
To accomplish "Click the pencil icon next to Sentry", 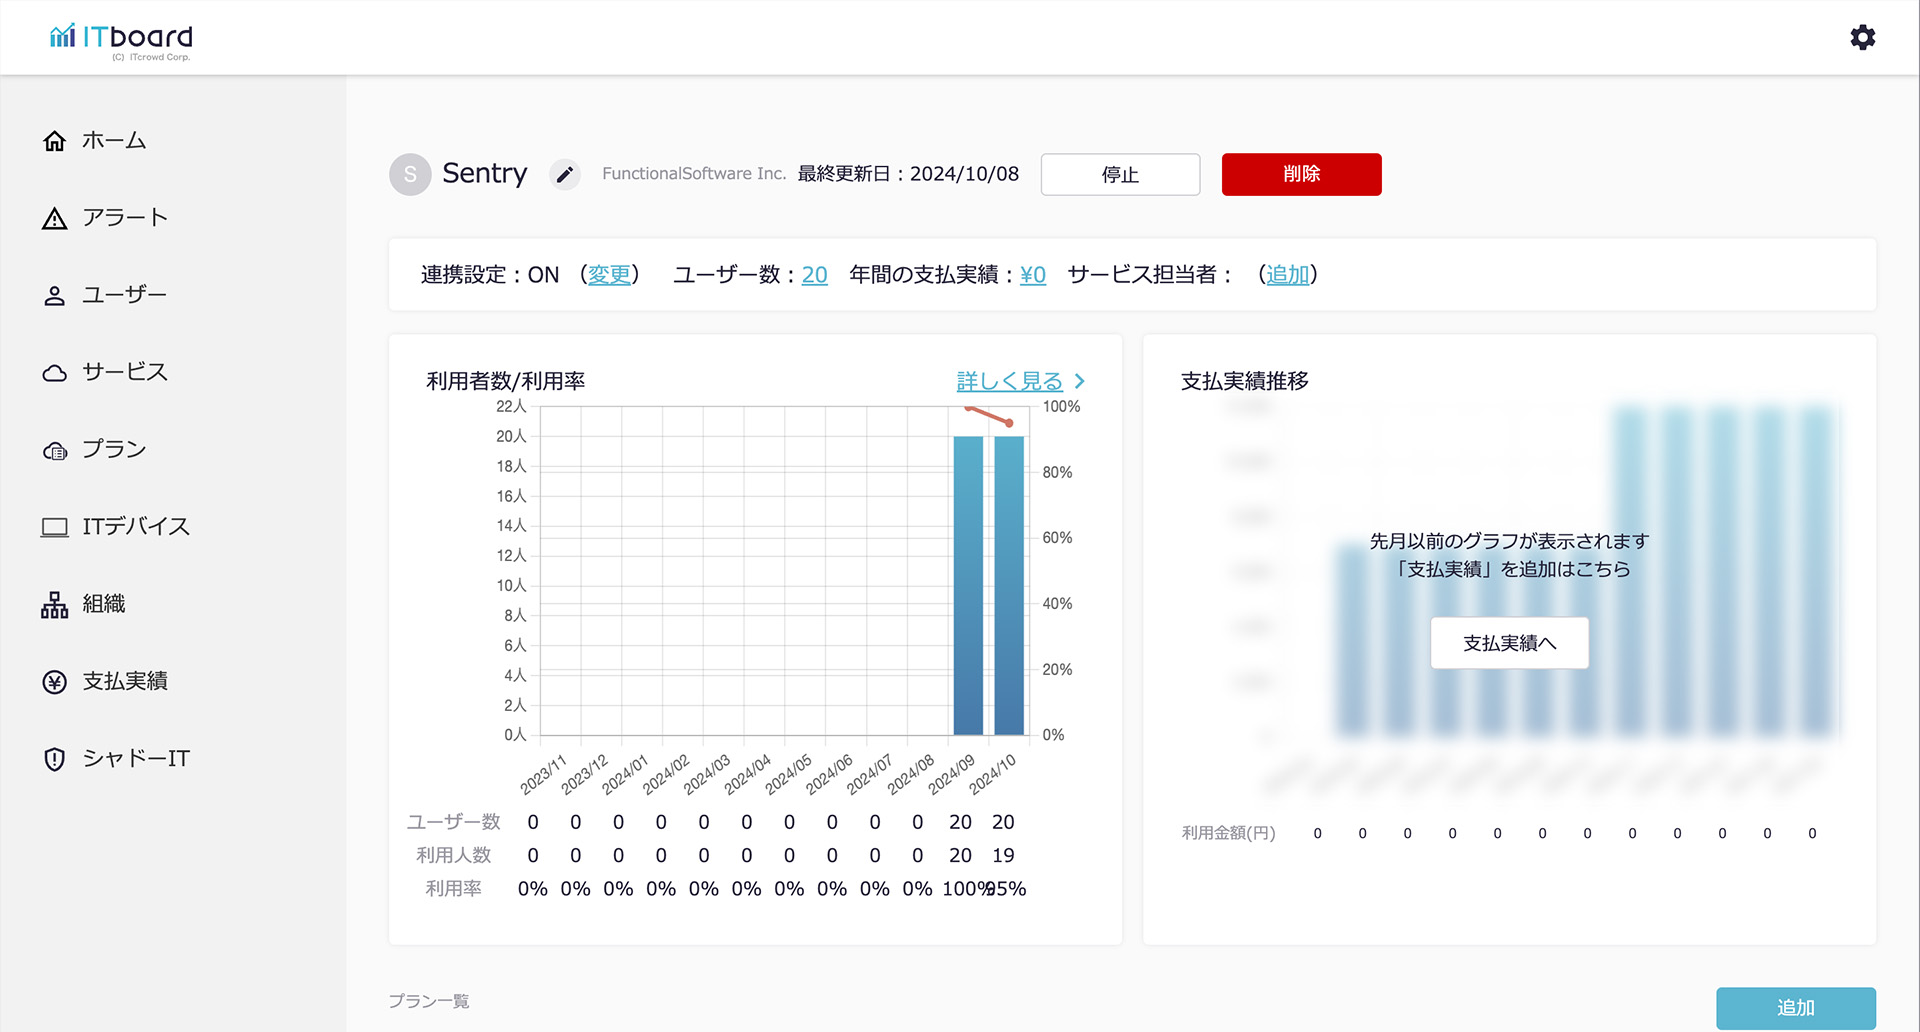I will [x=565, y=175].
